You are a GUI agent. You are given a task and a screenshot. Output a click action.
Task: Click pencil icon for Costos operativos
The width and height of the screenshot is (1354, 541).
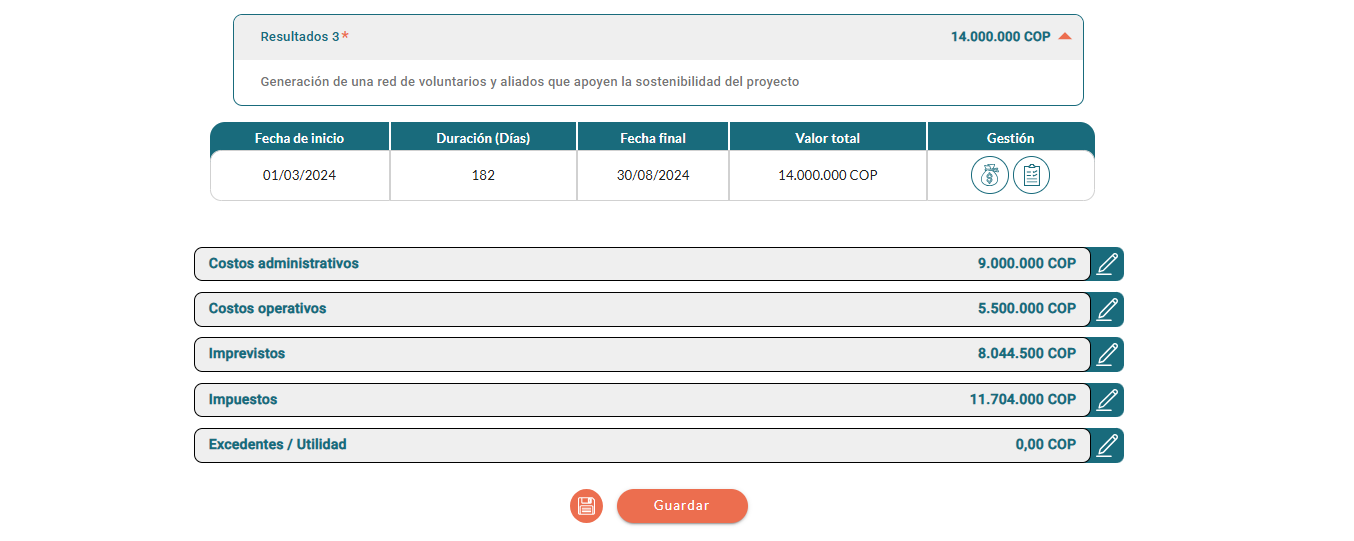(1106, 309)
